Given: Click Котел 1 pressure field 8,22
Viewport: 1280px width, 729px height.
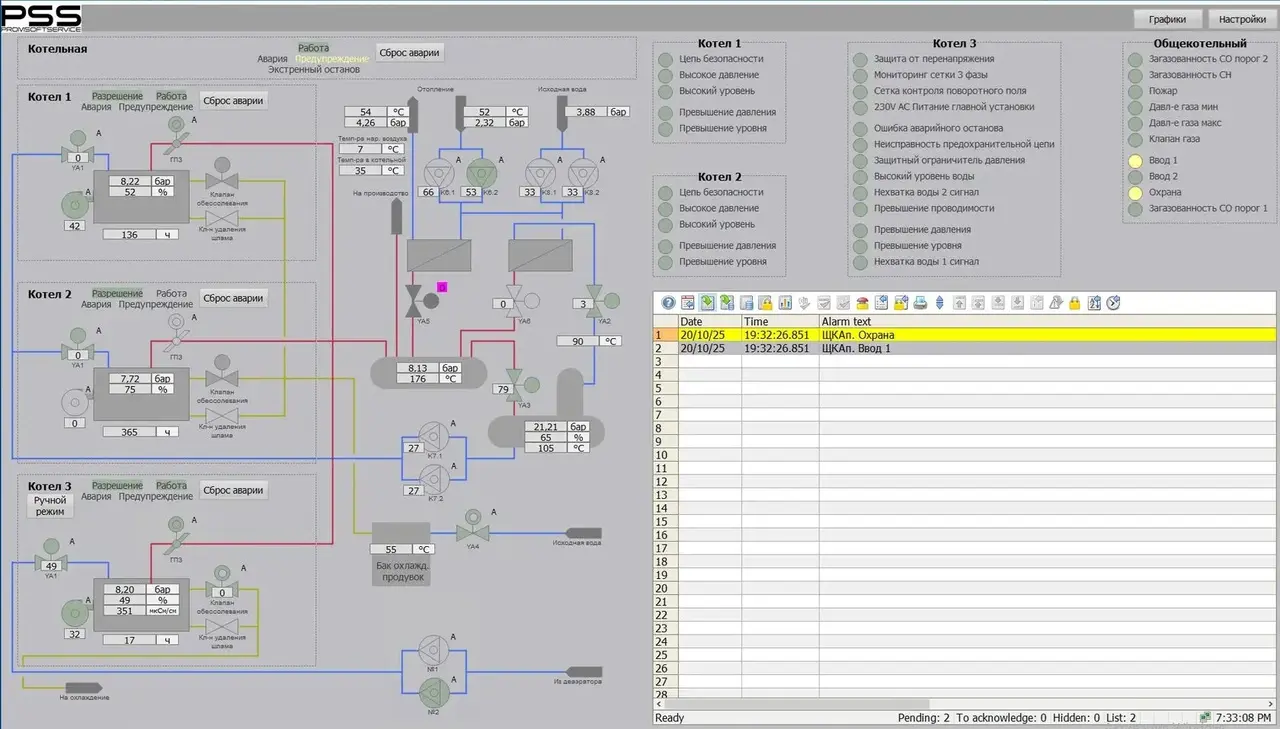Looking at the screenshot, I should pyautogui.click(x=130, y=181).
